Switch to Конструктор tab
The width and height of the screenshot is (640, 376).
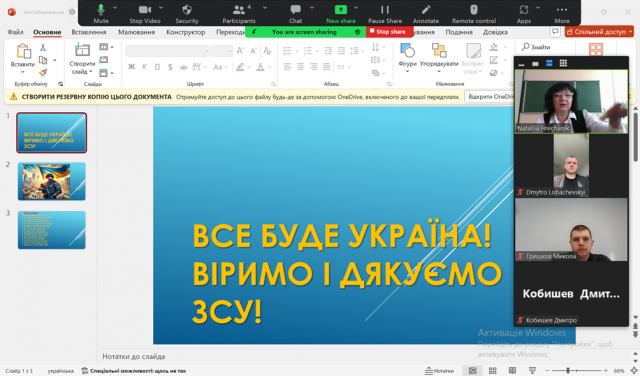pyautogui.click(x=185, y=32)
